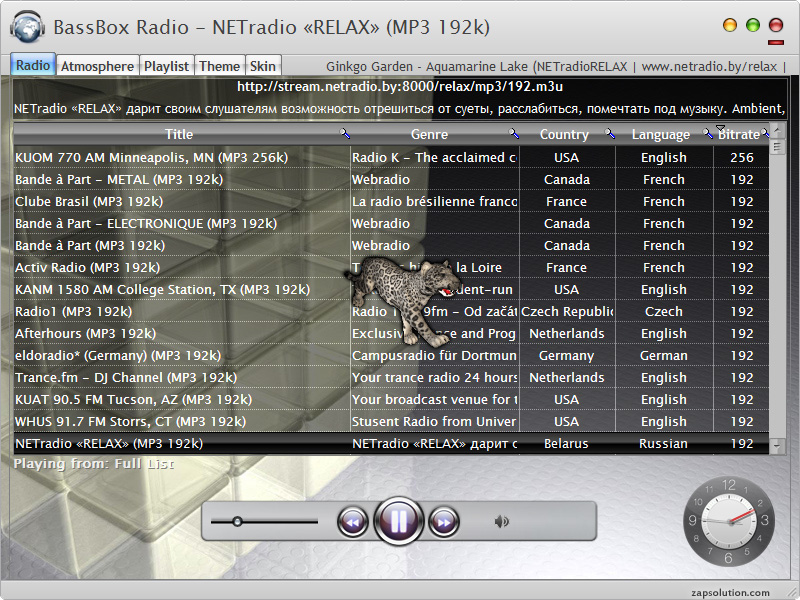Click the rewind previous station button
800x600 pixels.
point(353,521)
